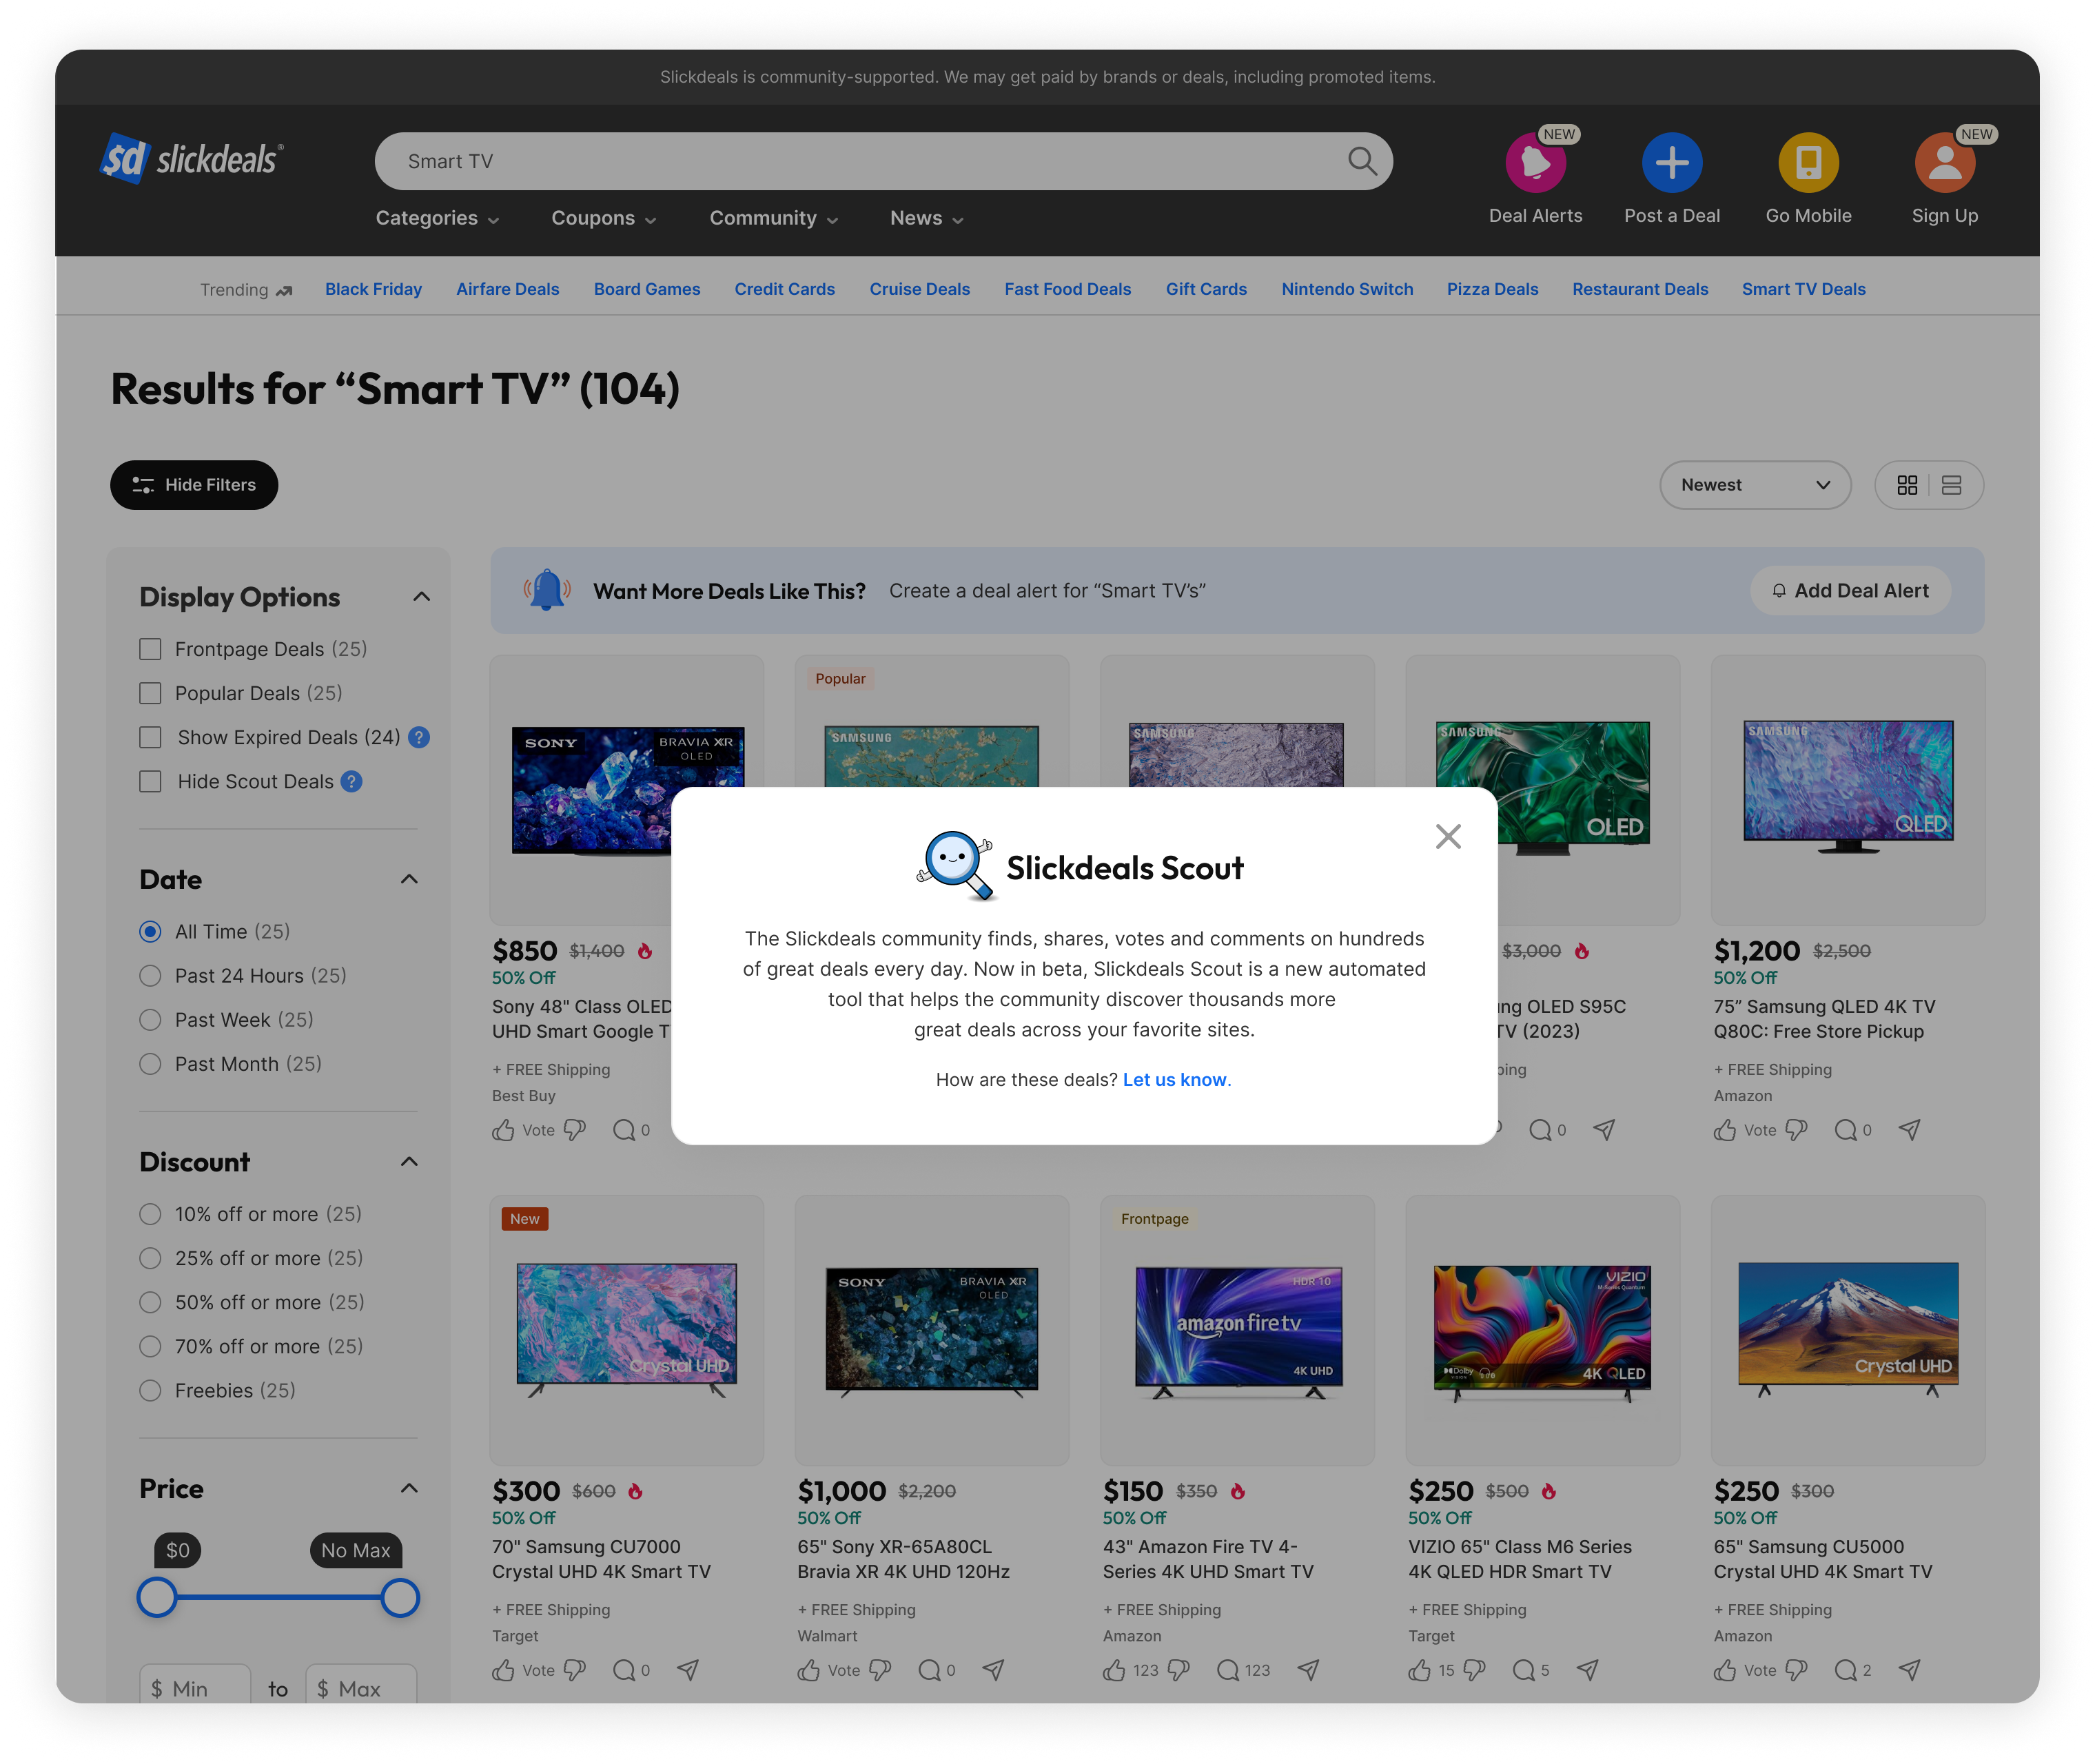Image resolution: width=2095 pixels, height=1764 pixels.
Task: Click the search magnifier icon
Action: (1362, 161)
